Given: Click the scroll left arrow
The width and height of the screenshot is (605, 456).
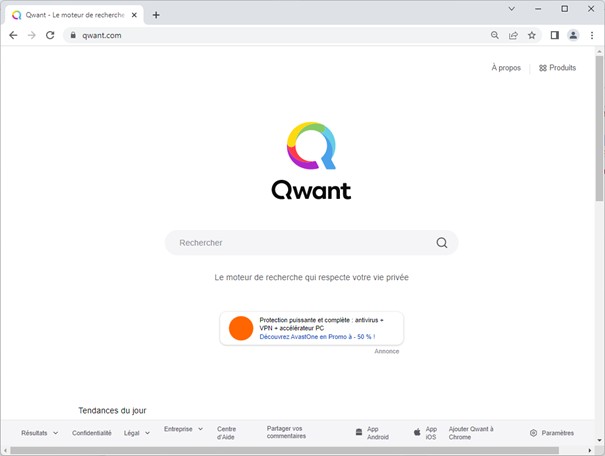Looking at the screenshot, I should point(5,451).
